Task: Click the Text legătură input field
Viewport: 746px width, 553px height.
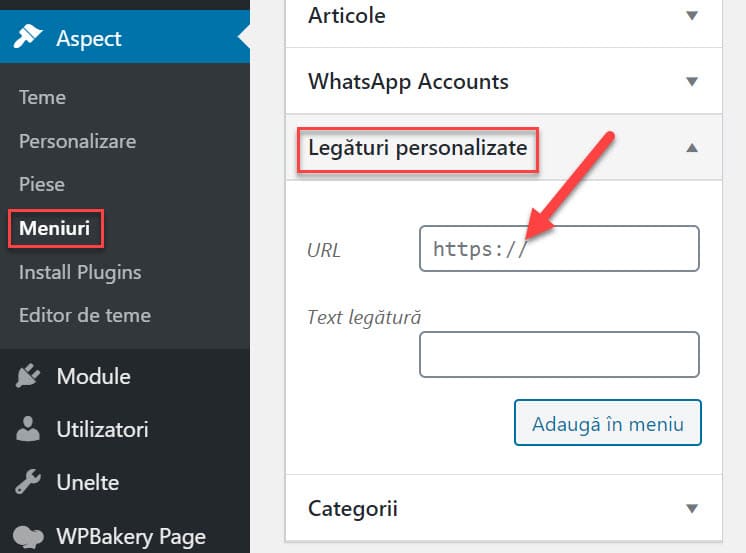Action: coord(558,355)
